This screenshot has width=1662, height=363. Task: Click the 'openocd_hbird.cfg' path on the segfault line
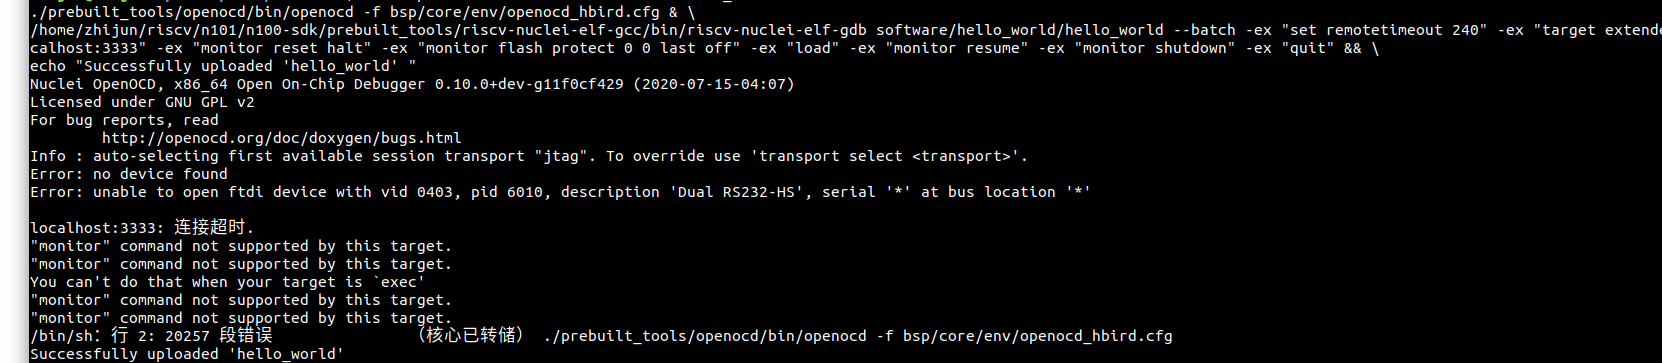point(1096,336)
